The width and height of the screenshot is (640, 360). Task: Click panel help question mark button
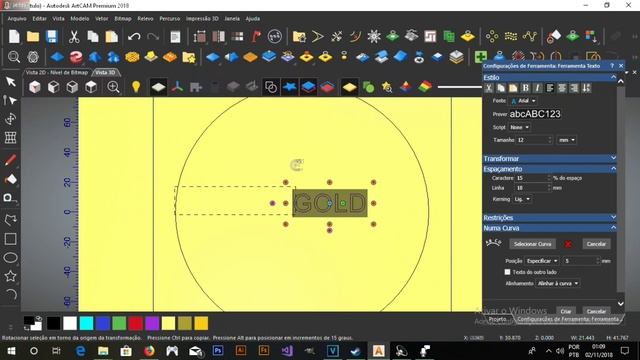tap(612, 66)
